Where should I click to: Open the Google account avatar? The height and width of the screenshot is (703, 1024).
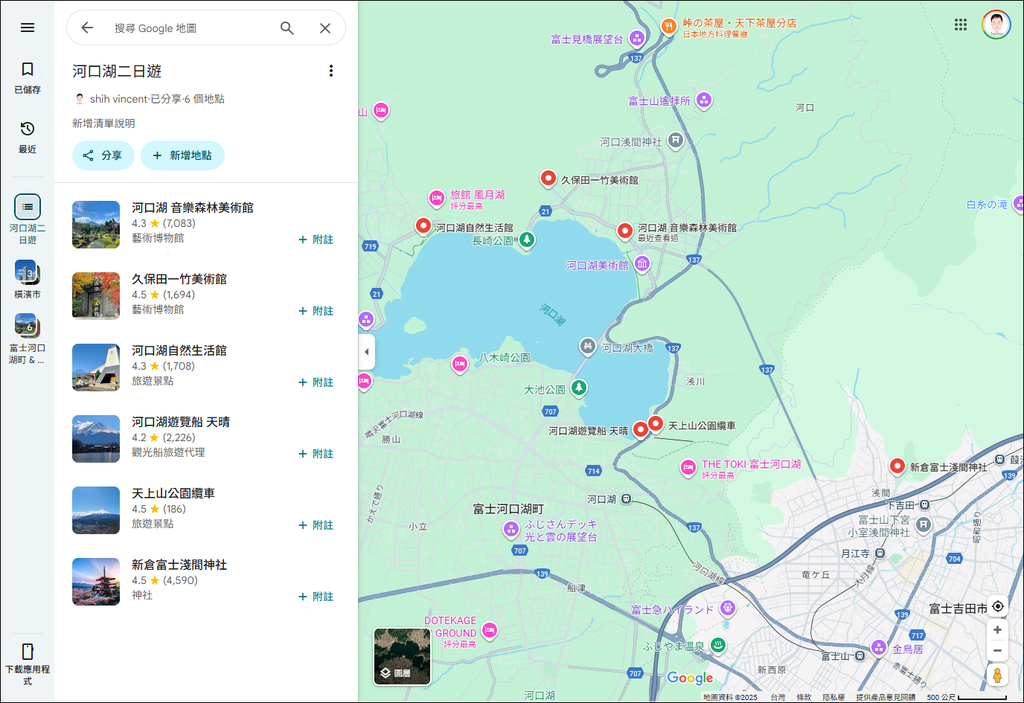[996, 25]
